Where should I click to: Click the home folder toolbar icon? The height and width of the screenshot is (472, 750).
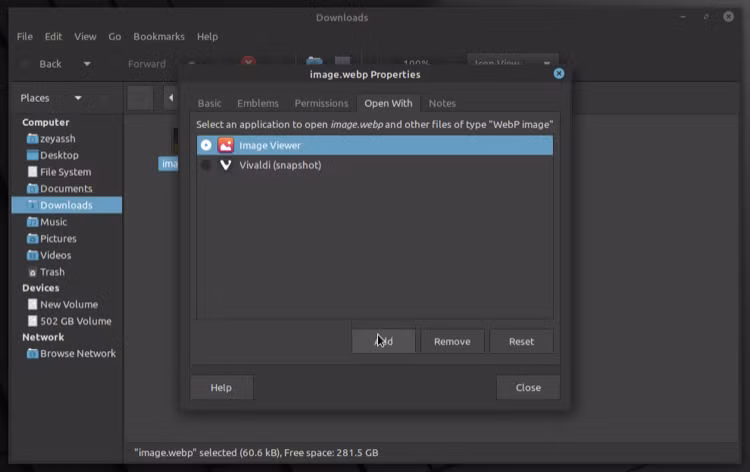tap(314, 61)
